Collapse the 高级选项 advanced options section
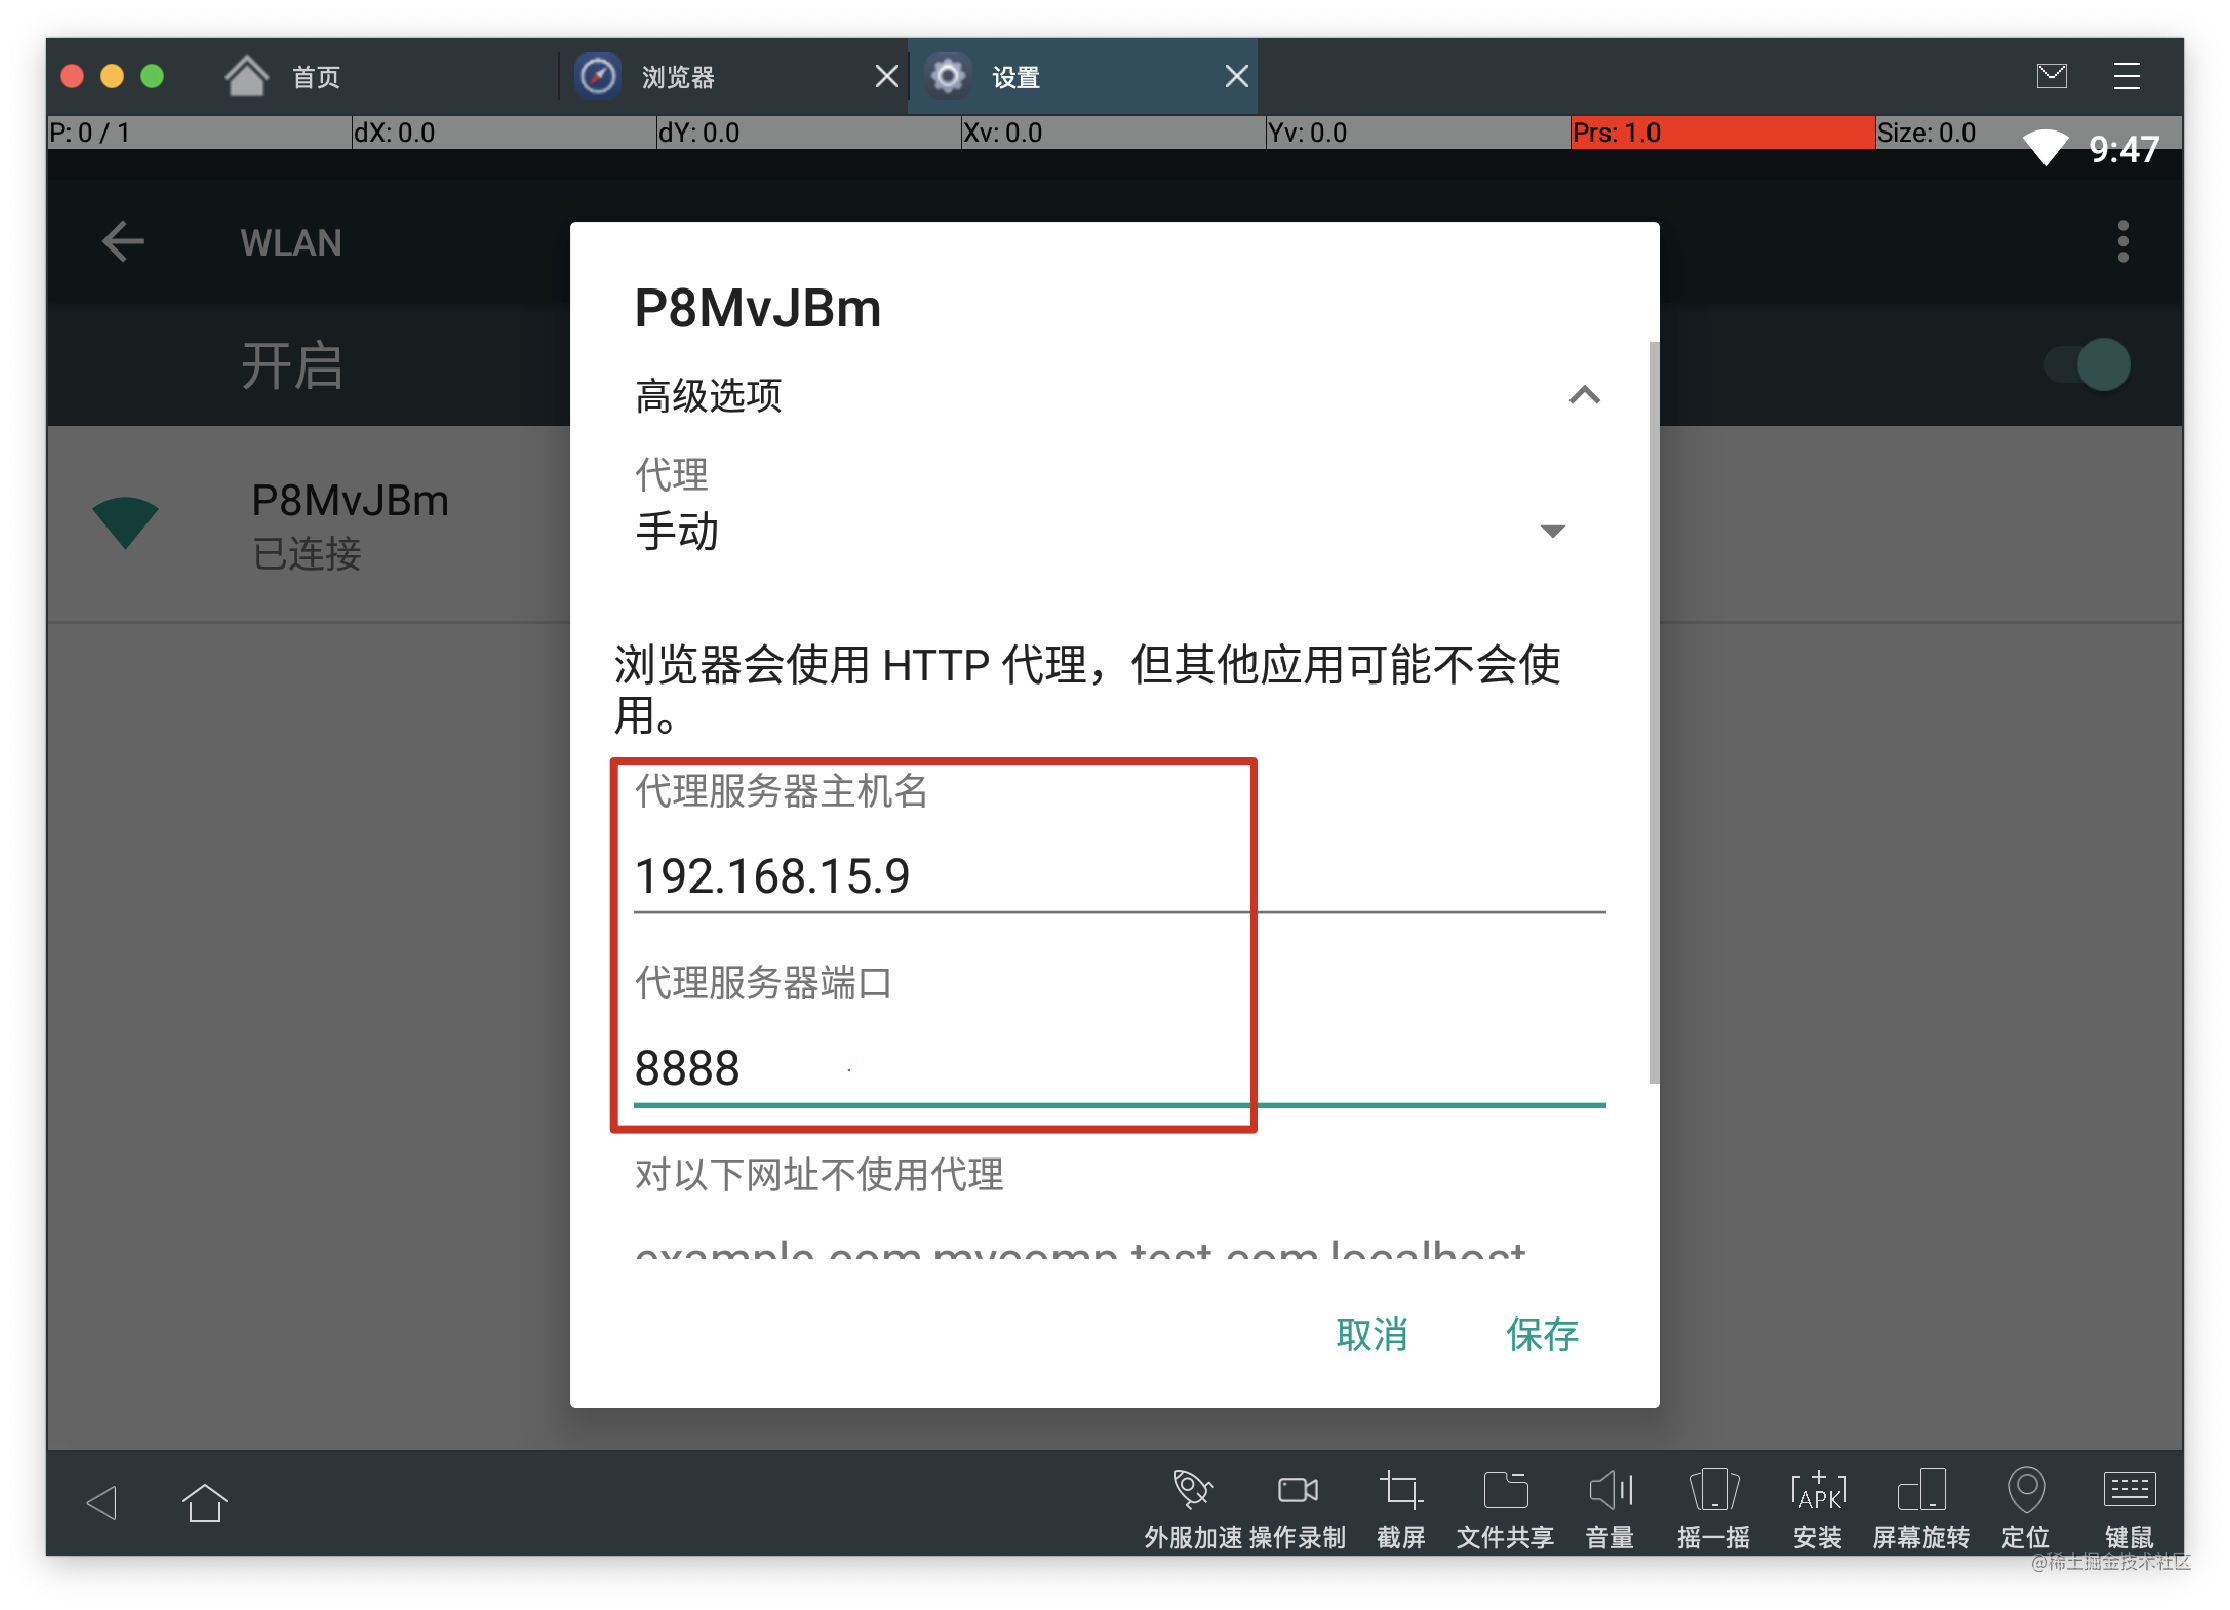Viewport: 2230px width, 1610px height. pos(1585,396)
